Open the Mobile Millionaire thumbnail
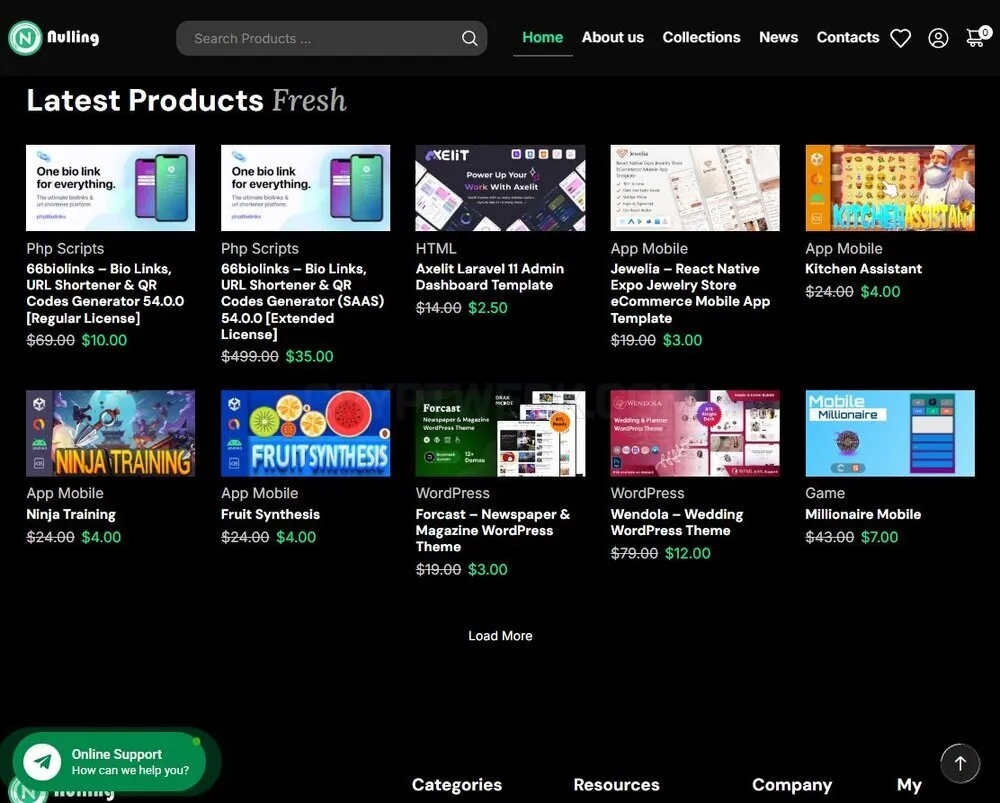 point(890,433)
